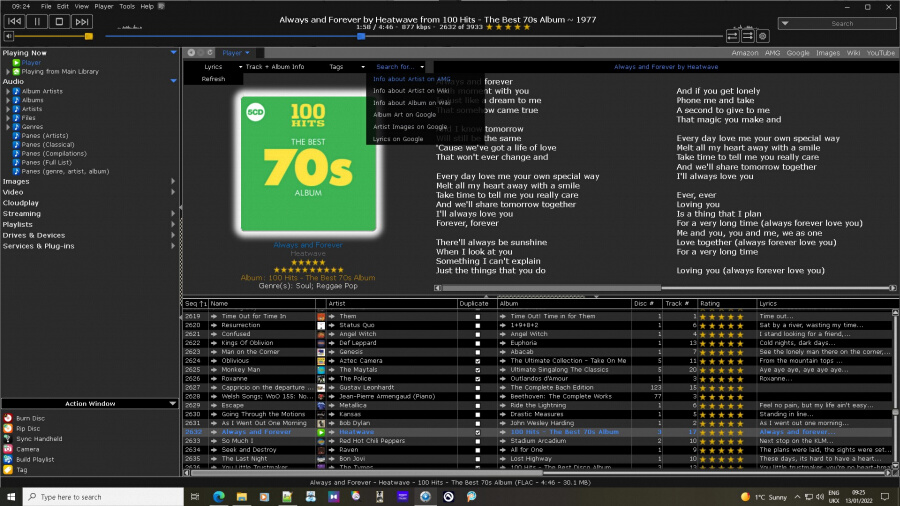
Task: Toggle repeat mode icon
Action: [x=732, y=36]
